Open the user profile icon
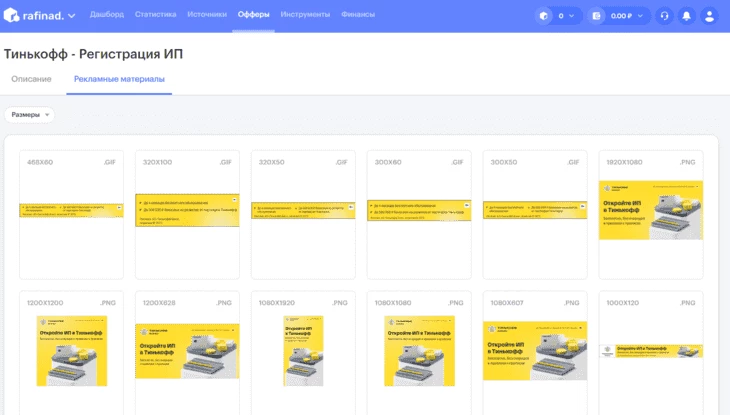The image size is (730, 415). click(709, 16)
